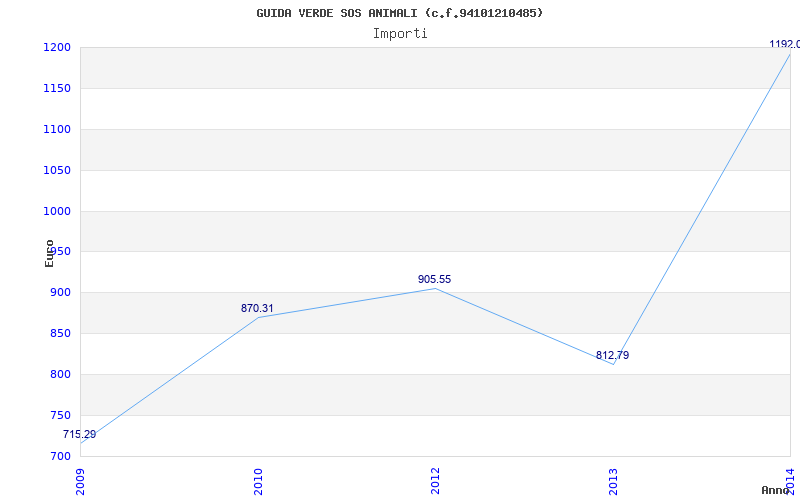Click the 2014 x-axis year label
Screen dimensions: 800x500
point(790,482)
